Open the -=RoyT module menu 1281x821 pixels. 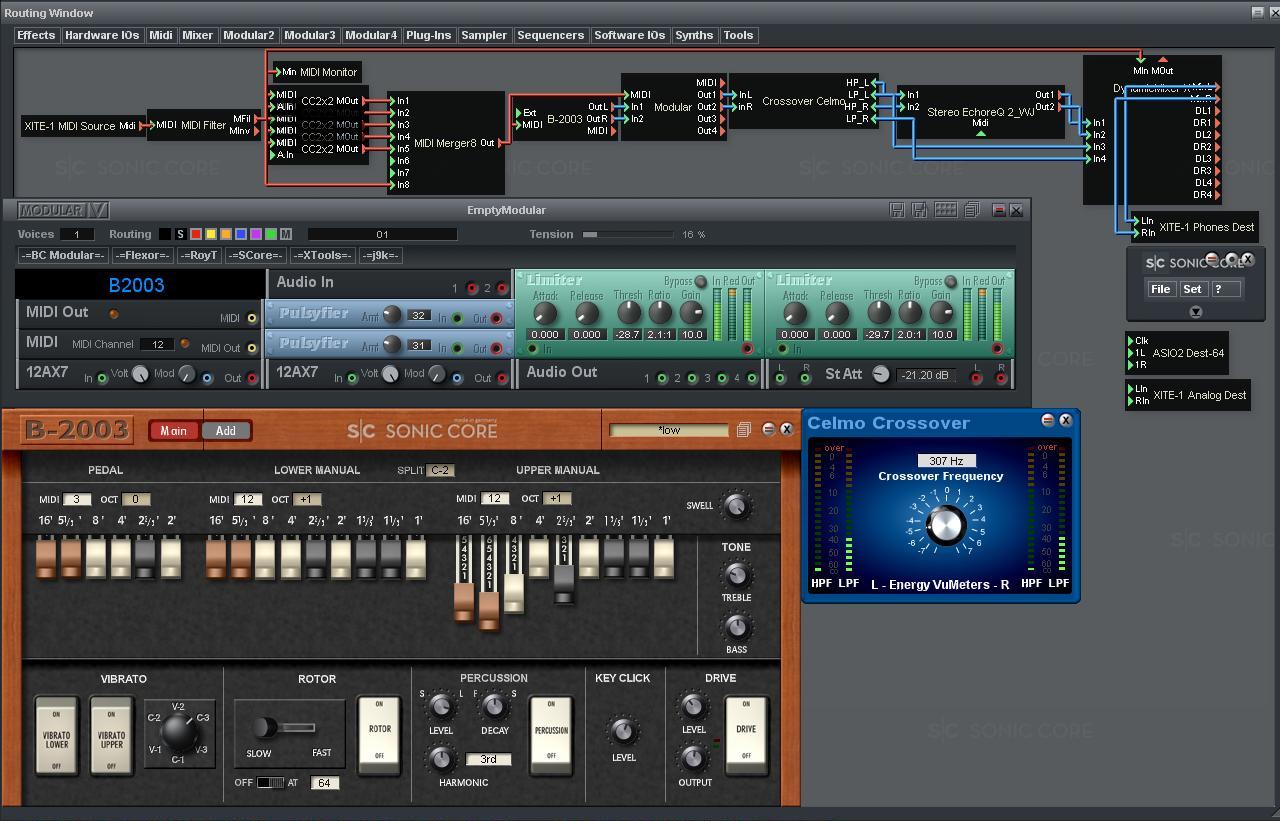(198, 255)
